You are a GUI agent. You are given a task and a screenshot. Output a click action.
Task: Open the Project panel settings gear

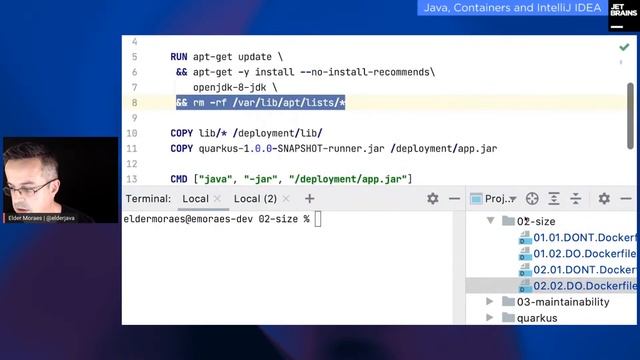(604, 199)
